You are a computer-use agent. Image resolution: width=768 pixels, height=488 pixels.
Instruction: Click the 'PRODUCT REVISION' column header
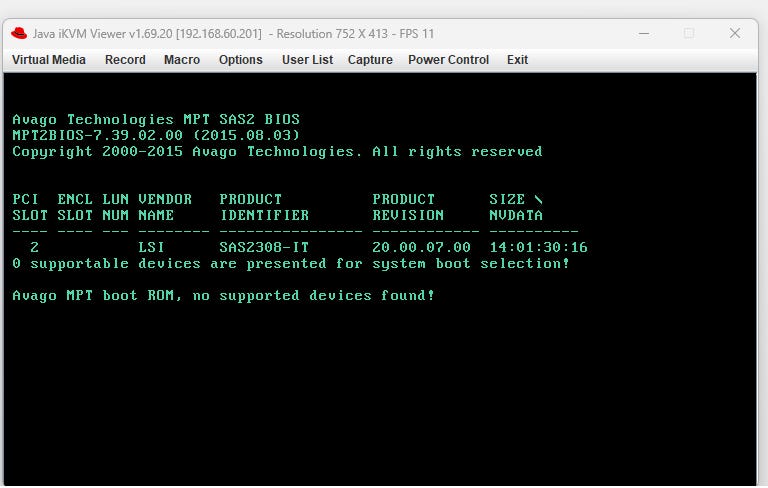pos(408,207)
